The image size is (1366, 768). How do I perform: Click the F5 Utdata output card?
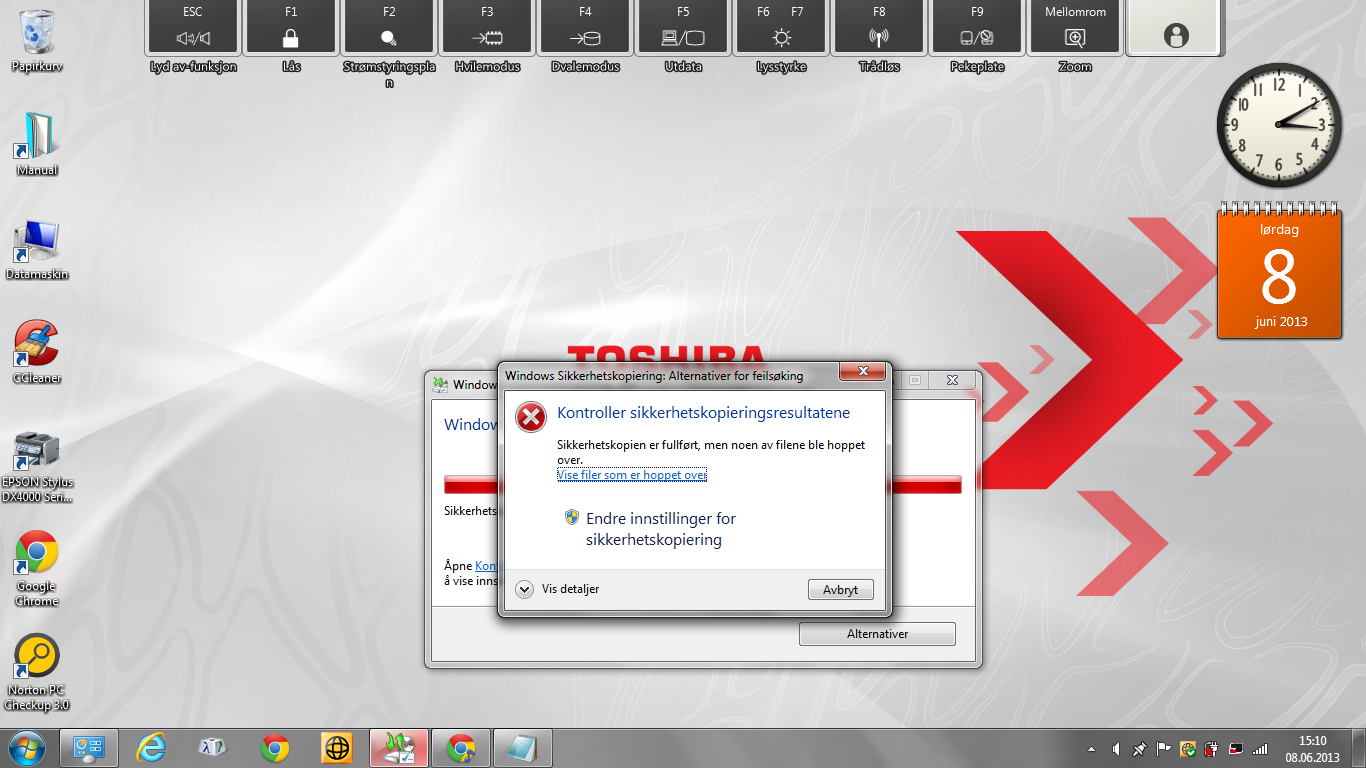point(683,28)
